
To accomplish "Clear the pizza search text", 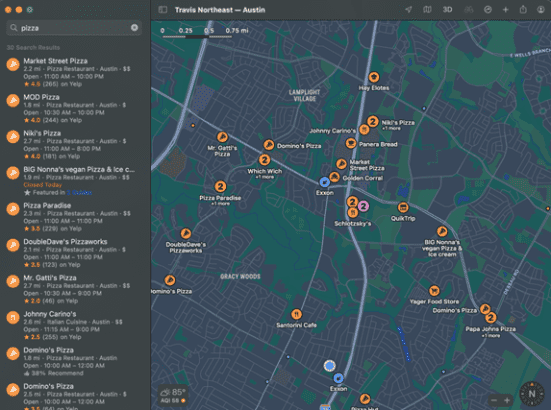I will coord(134,28).
